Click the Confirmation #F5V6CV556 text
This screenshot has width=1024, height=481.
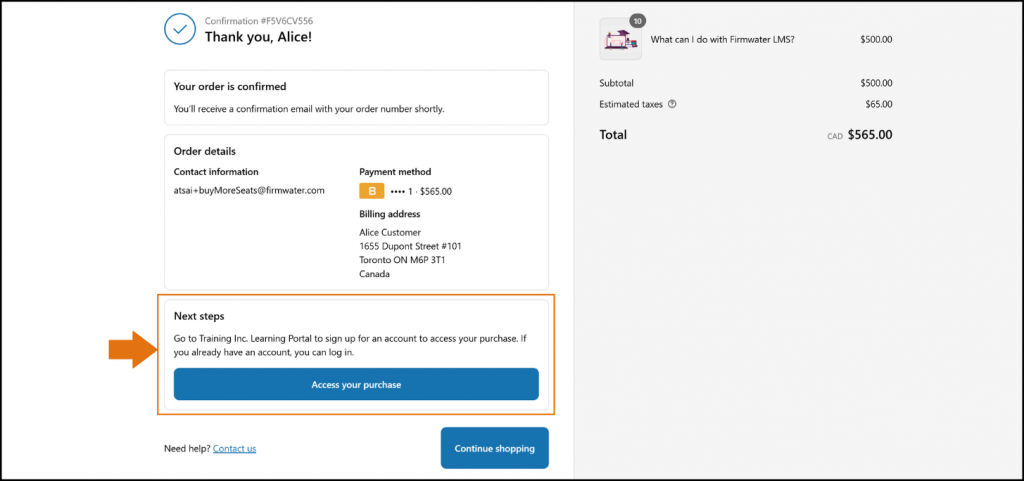259,21
